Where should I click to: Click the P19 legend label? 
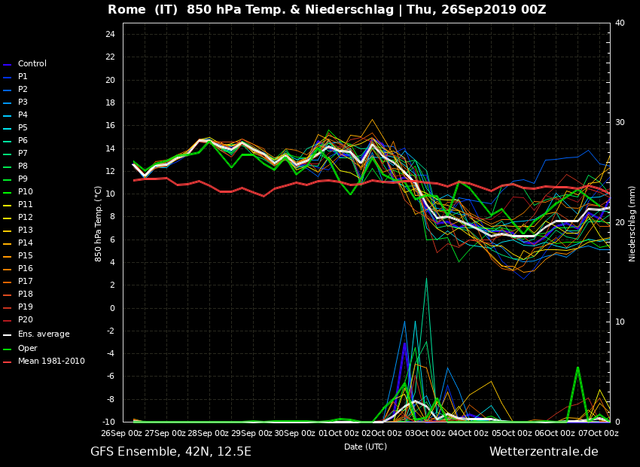point(25,307)
